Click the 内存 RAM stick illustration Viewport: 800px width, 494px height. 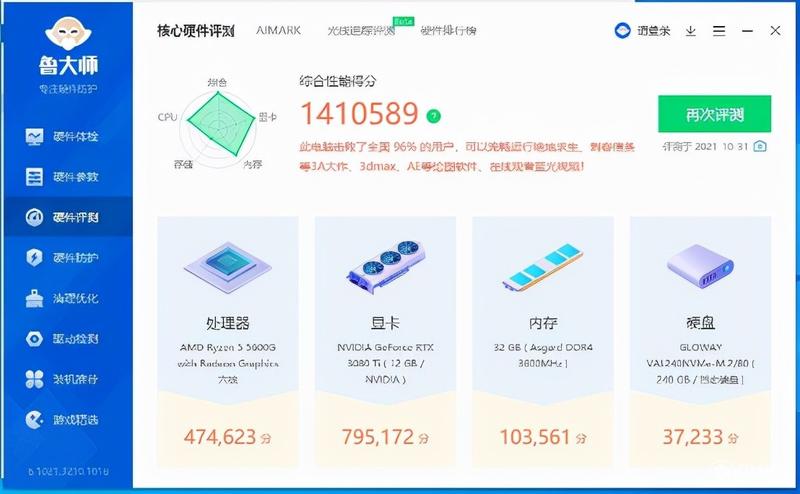(x=543, y=267)
